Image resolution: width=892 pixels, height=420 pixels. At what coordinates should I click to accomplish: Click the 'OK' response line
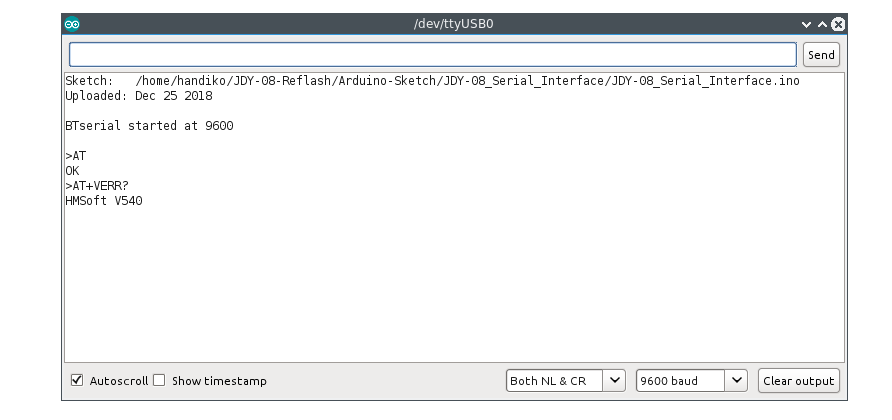72,171
